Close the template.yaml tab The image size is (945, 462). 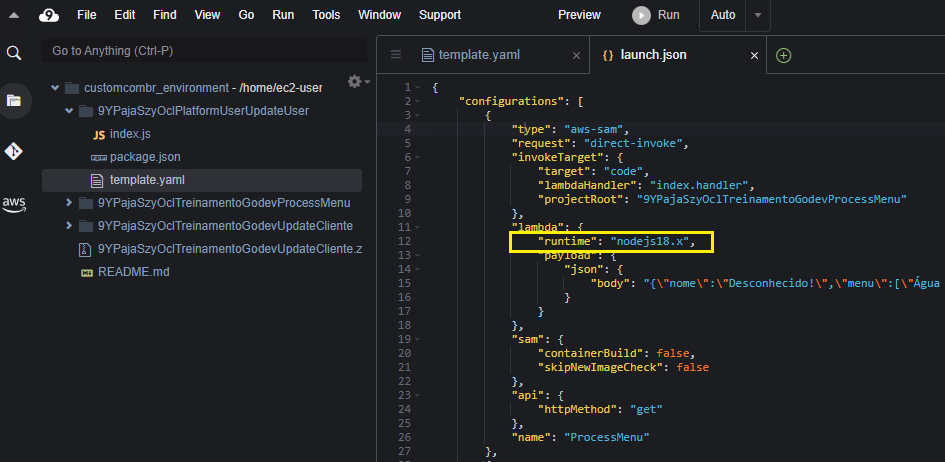(576, 55)
